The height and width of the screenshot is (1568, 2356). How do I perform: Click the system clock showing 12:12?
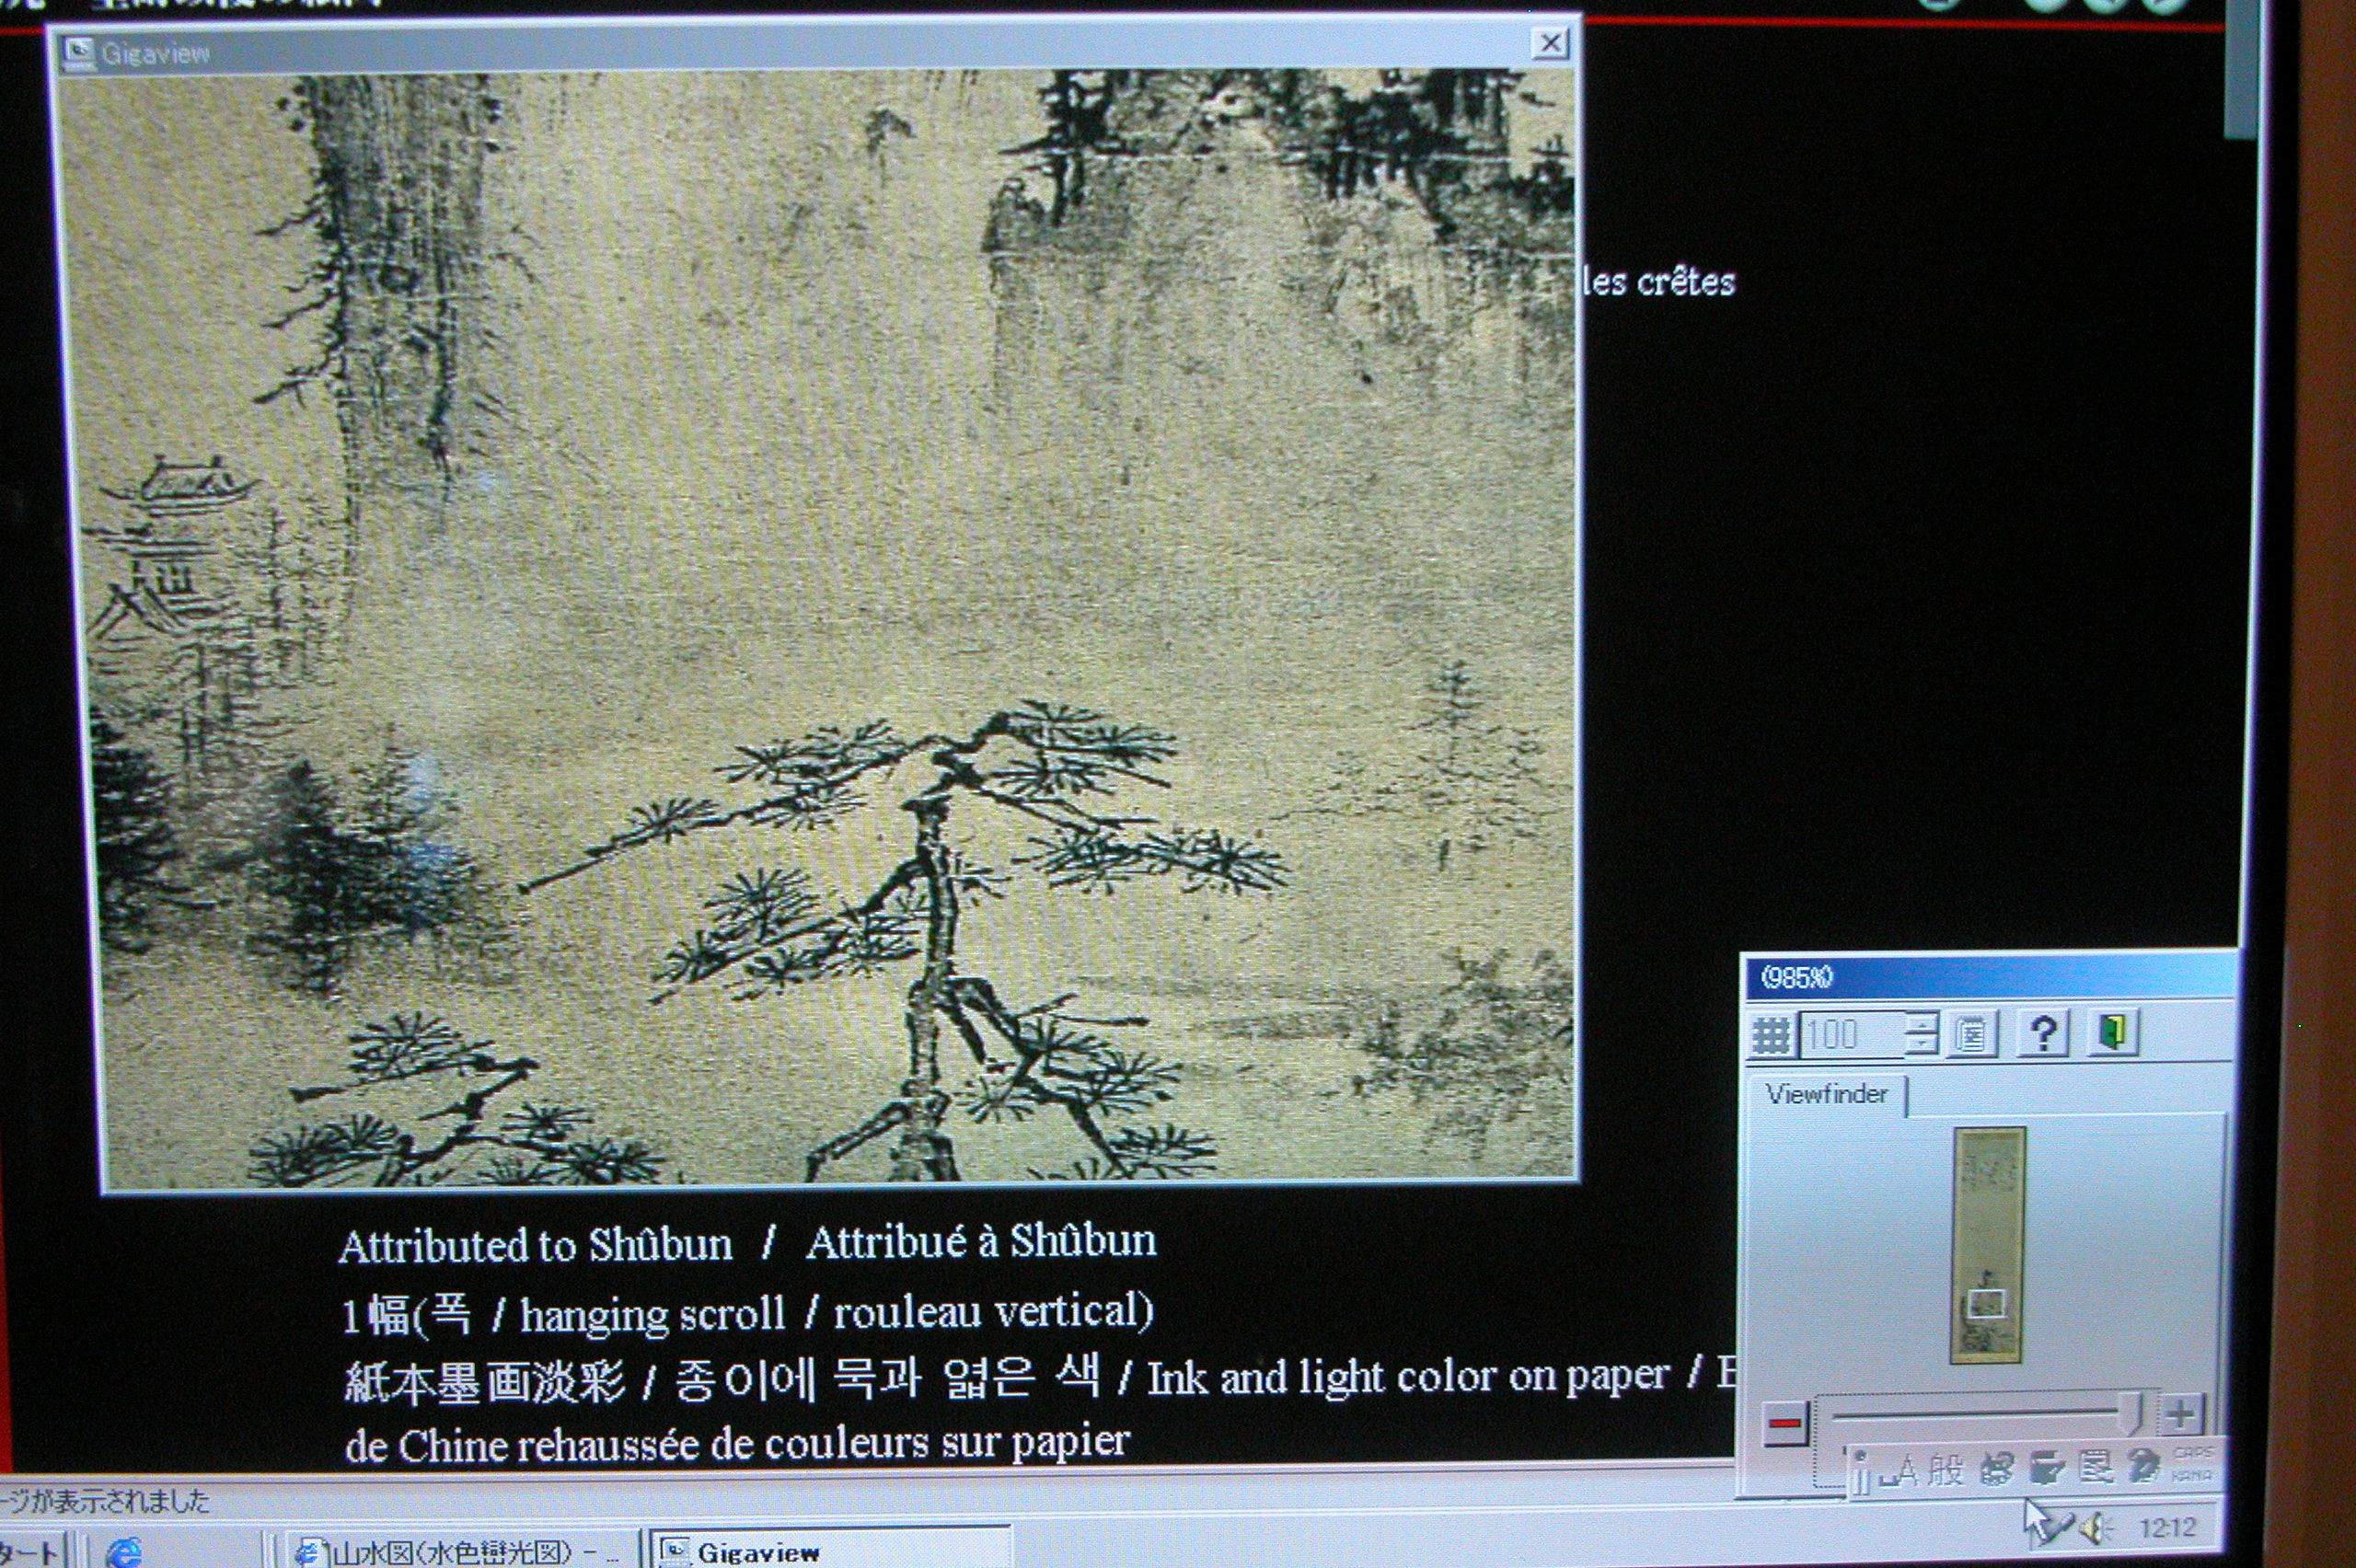[x=2167, y=1527]
